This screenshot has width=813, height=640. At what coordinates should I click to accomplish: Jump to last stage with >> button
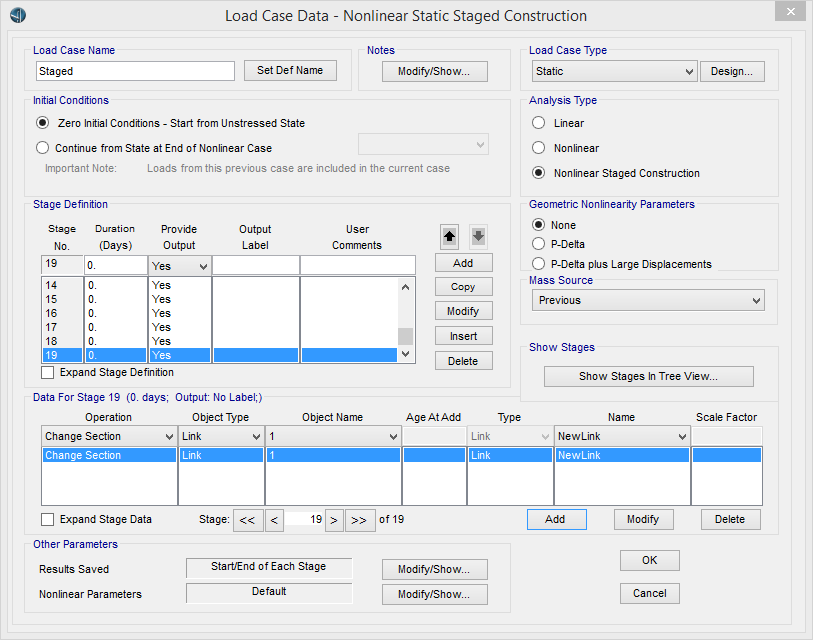361,519
